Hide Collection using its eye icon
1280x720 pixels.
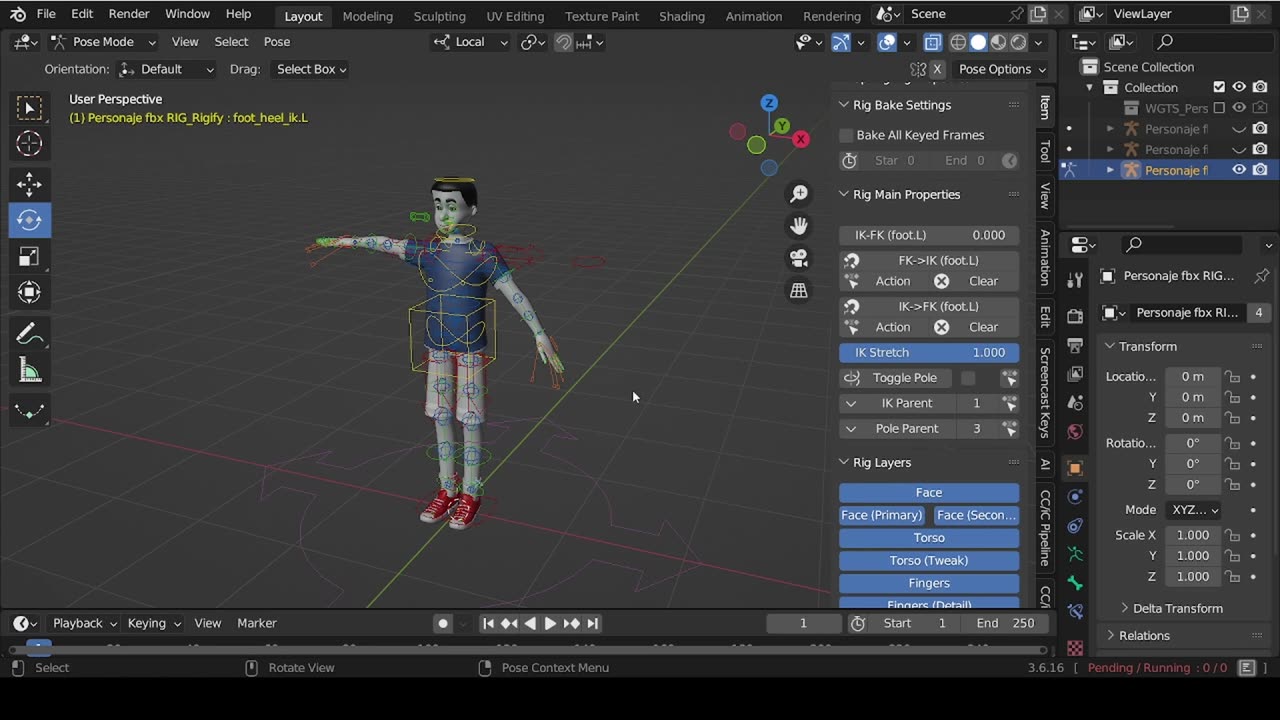click(1239, 88)
